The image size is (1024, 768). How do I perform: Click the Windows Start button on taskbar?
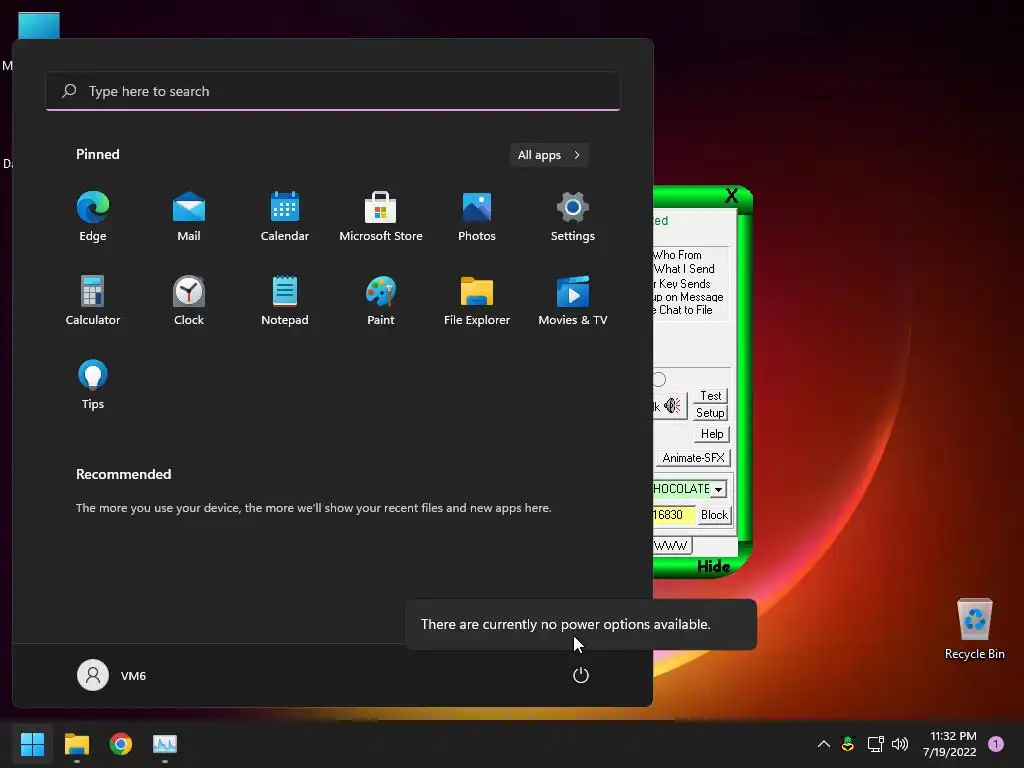tap(32, 744)
